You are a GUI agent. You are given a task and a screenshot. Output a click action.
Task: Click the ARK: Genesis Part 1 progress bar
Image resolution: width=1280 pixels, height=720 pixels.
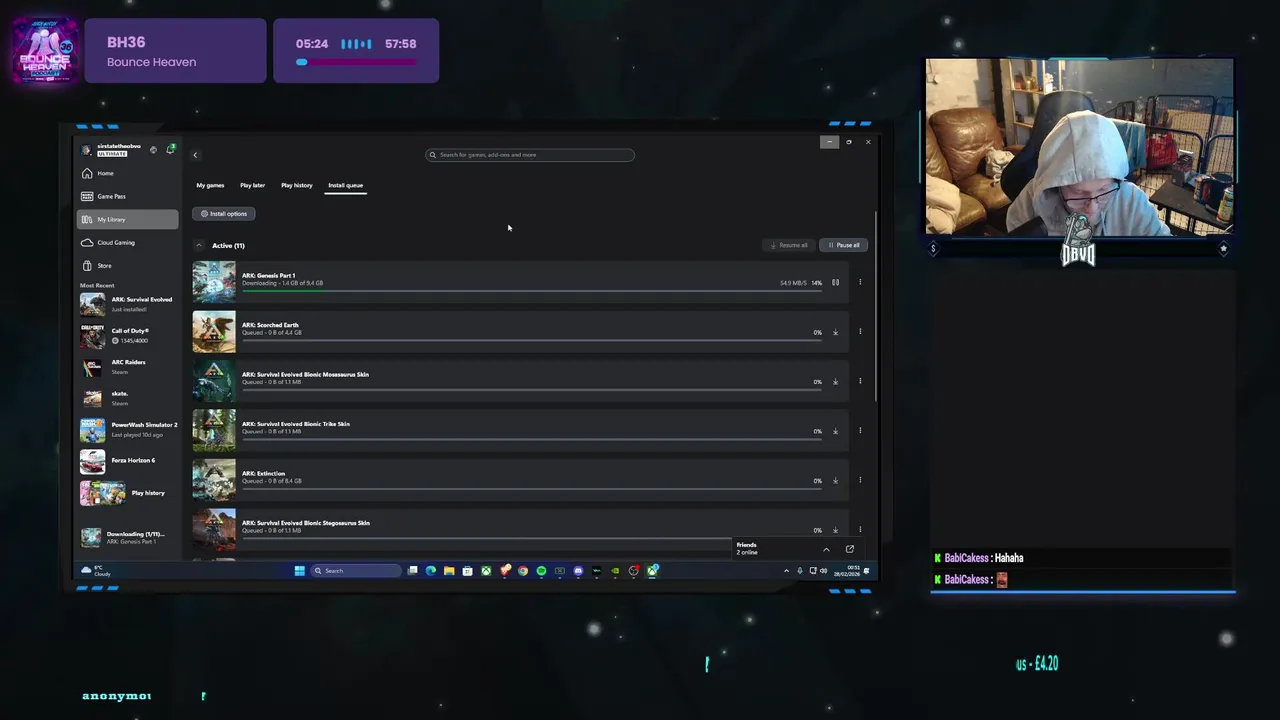click(531, 290)
